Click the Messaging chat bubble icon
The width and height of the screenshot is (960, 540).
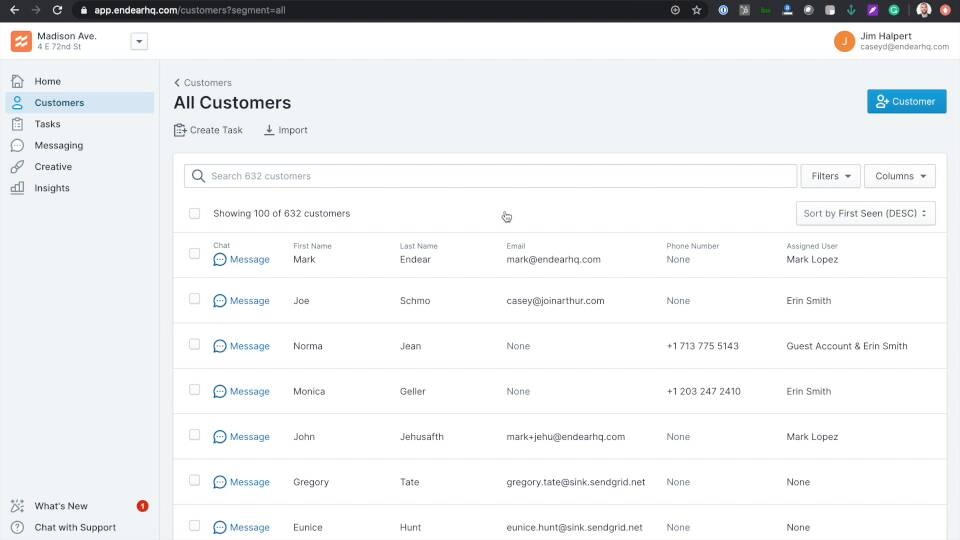pyautogui.click(x=17, y=145)
